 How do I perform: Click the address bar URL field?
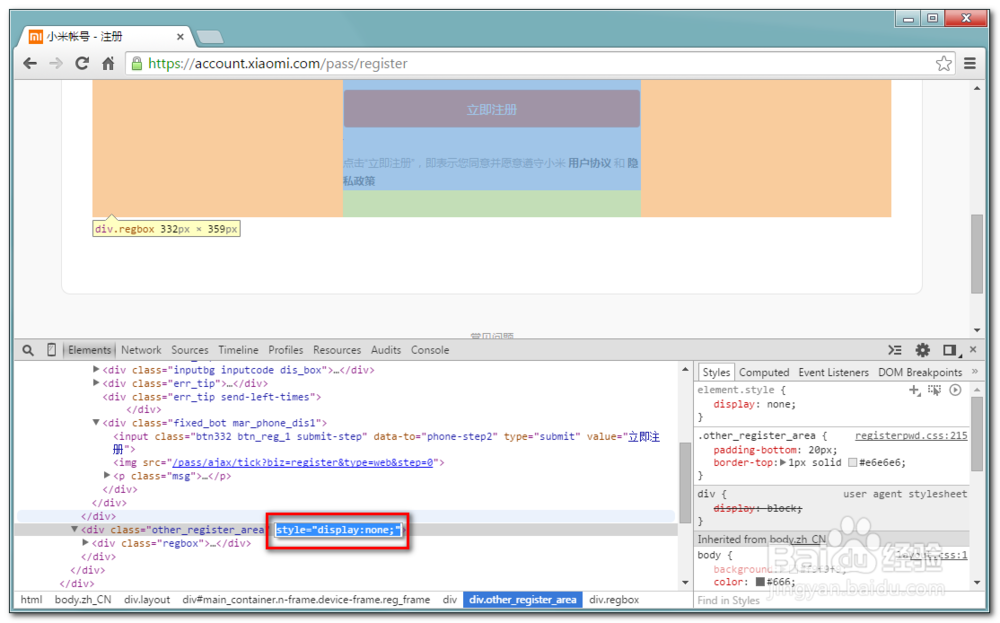click(539, 63)
